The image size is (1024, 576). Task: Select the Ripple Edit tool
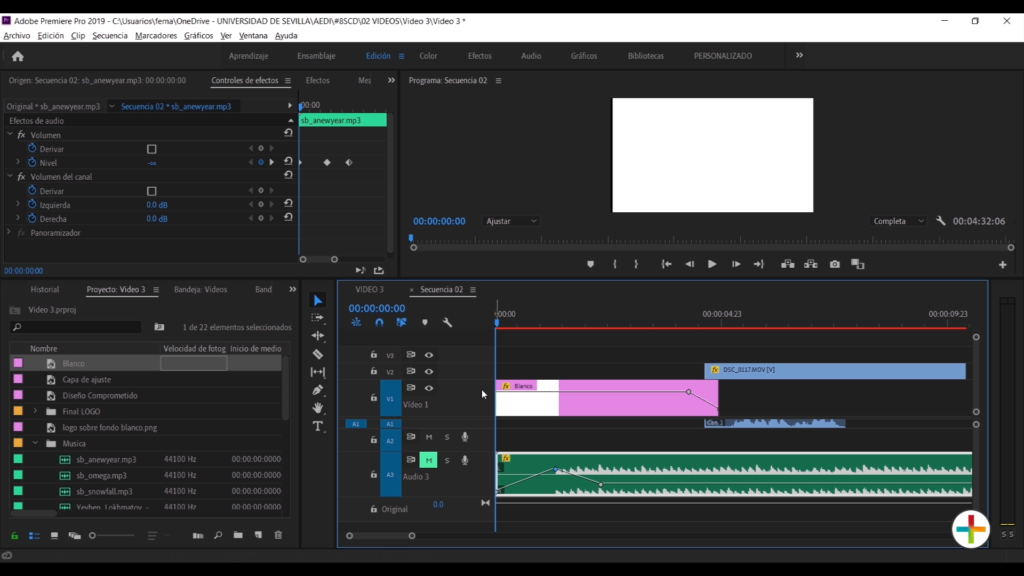318,336
